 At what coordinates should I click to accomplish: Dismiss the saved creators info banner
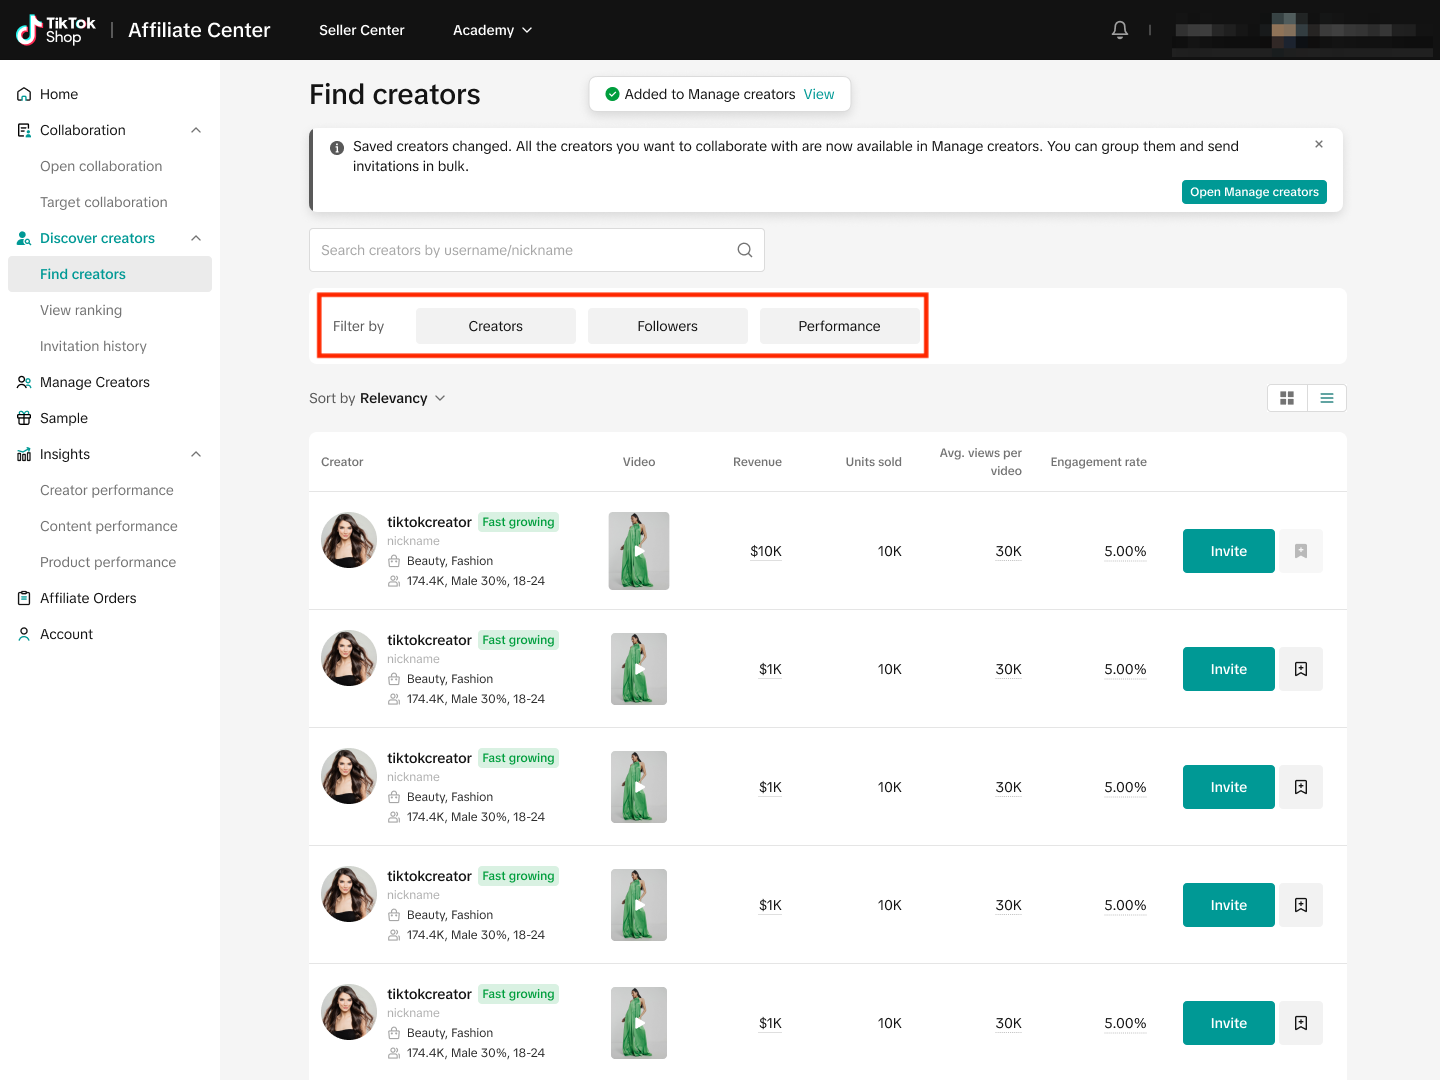point(1319,144)
